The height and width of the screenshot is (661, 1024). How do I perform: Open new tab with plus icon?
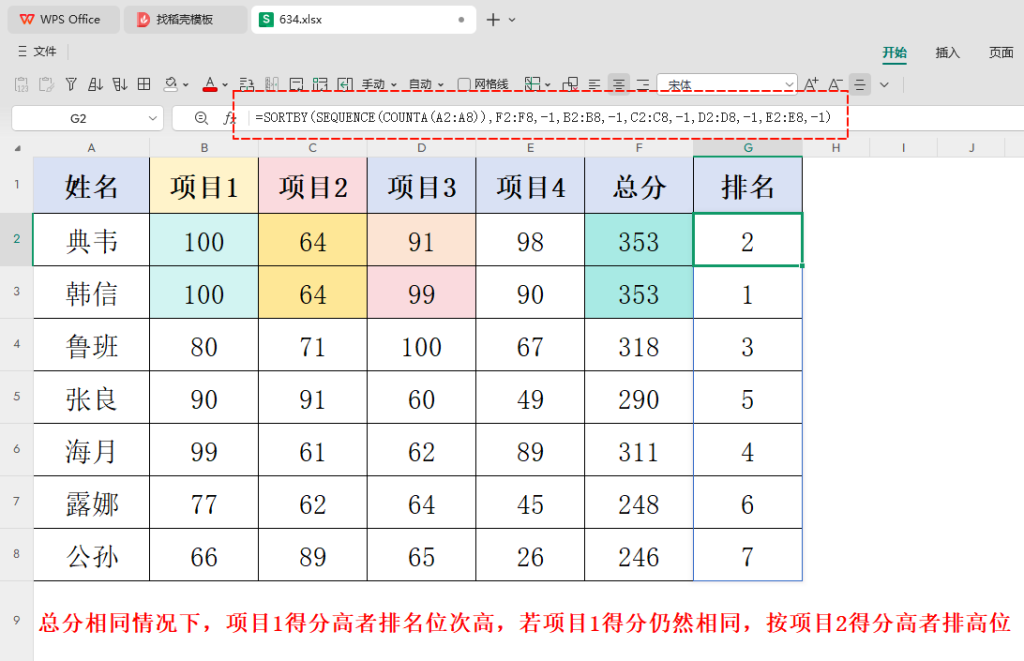click(x=493, y=20)
